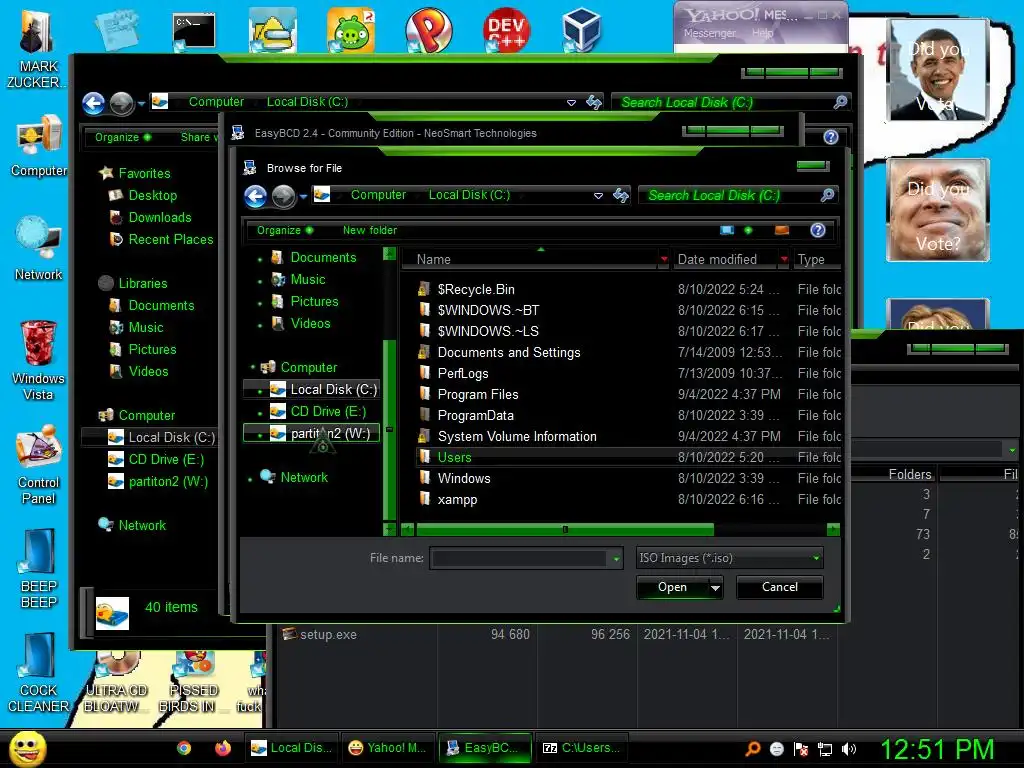1024x768 pixels.
Task: Click Open button in Browse dialog
Action: coord(672,587)
